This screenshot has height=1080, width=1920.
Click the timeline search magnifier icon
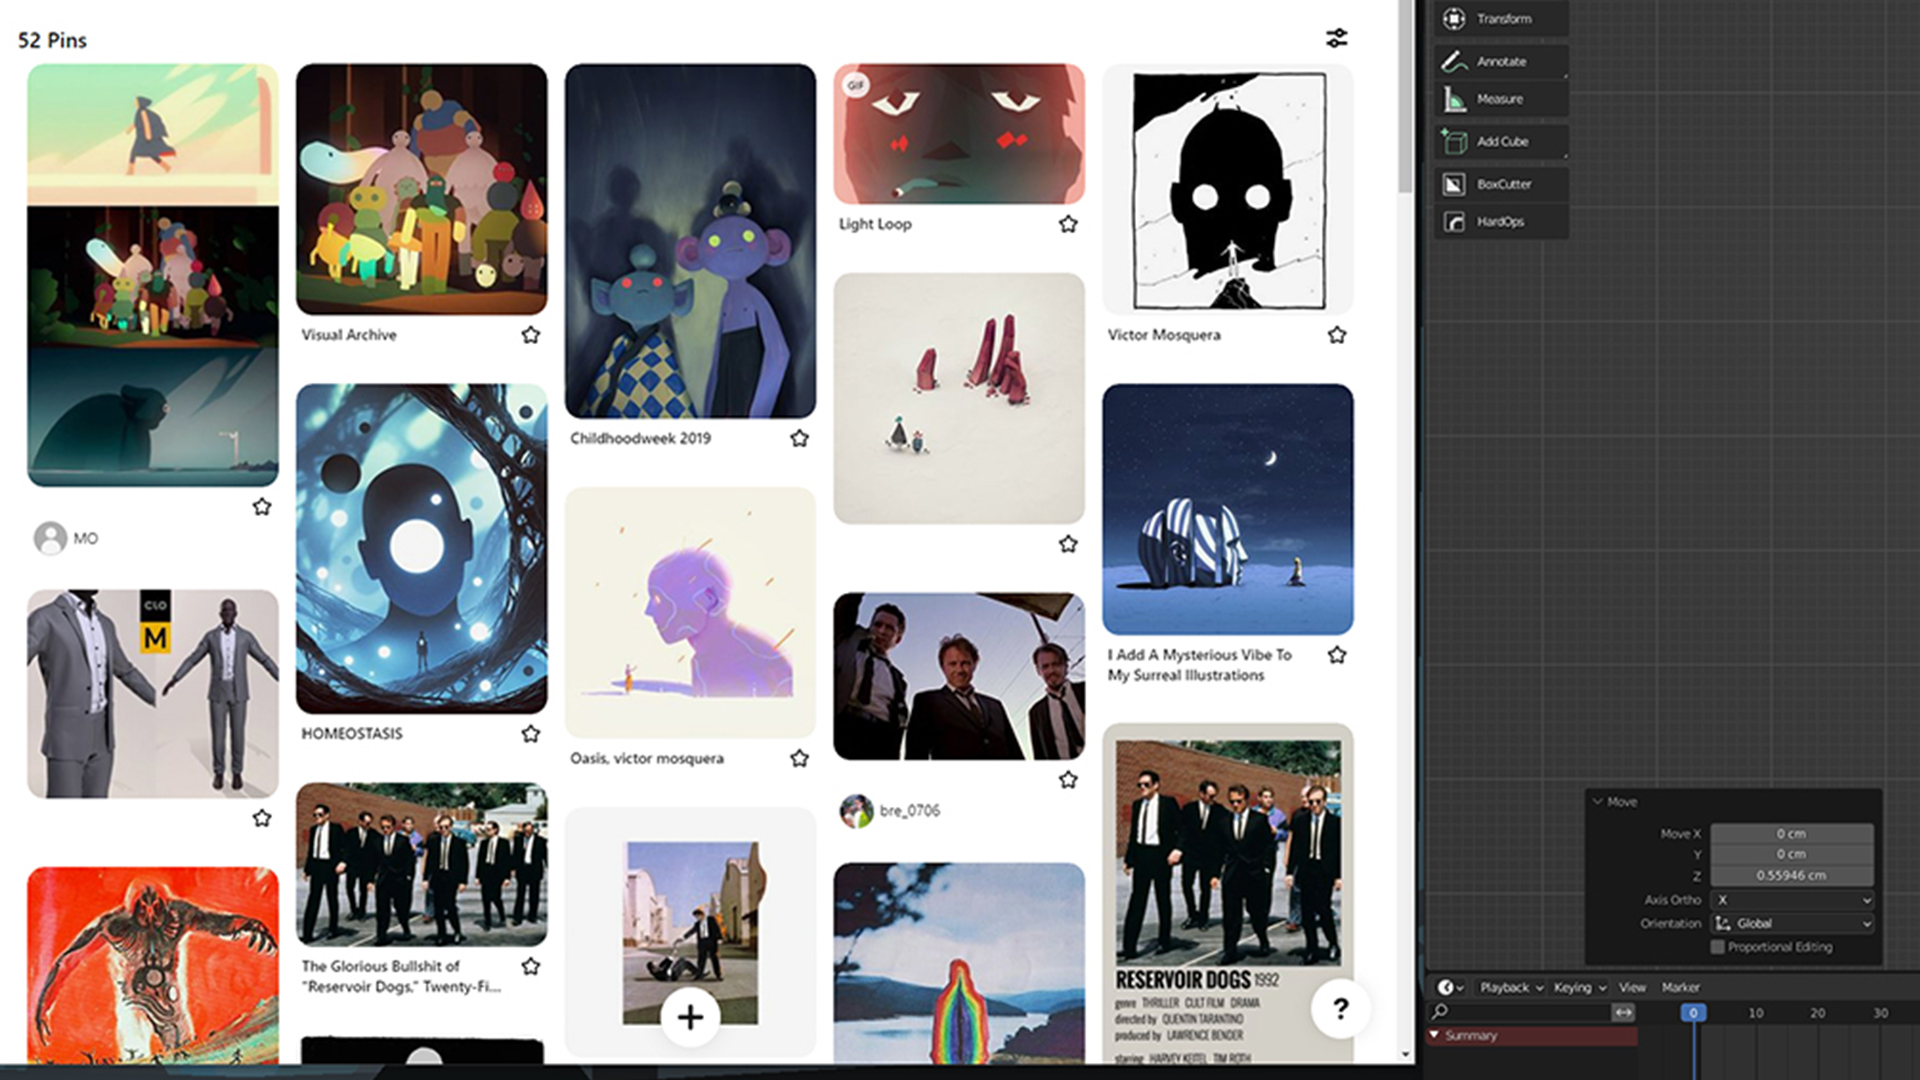[x=1440, y=1012]
